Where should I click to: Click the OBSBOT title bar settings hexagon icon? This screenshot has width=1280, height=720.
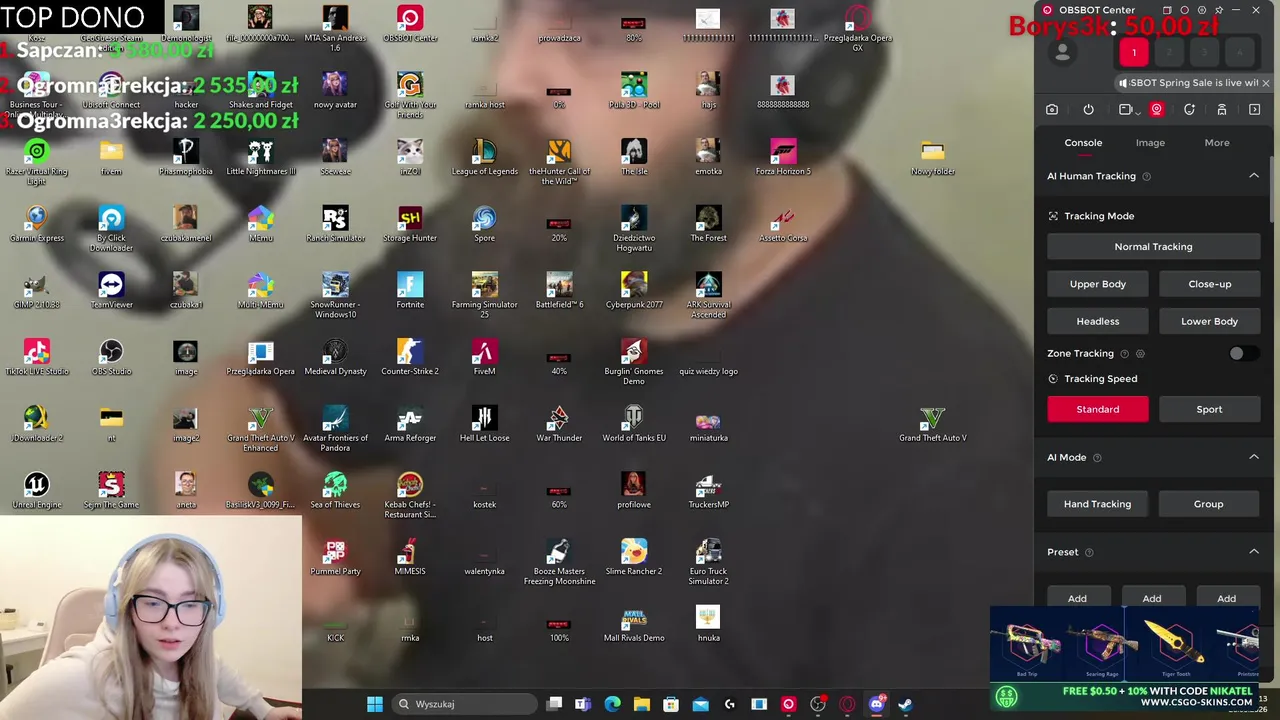1202,10
